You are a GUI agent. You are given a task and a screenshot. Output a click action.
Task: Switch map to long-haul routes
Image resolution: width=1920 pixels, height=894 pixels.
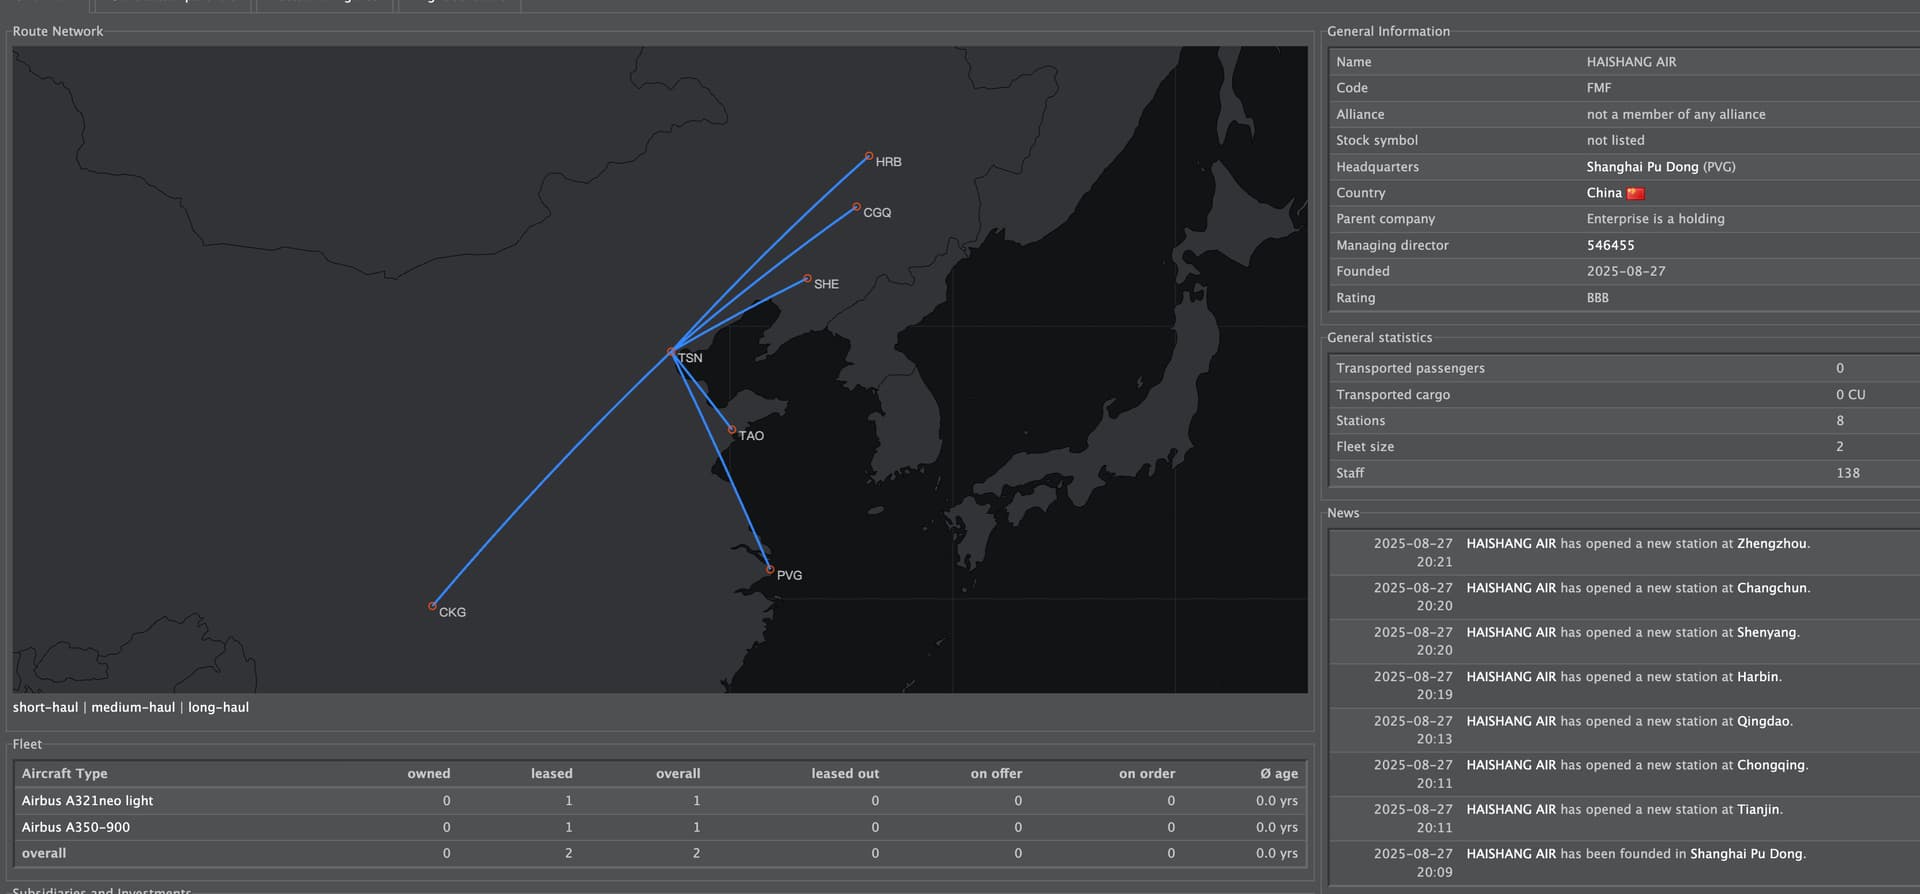218,707
